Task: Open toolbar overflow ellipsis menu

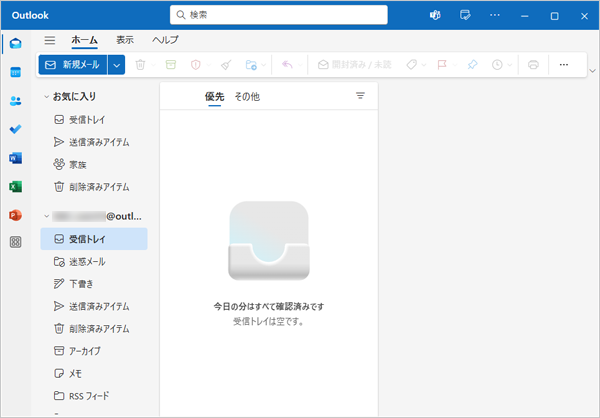Action: tap(564, 65)
